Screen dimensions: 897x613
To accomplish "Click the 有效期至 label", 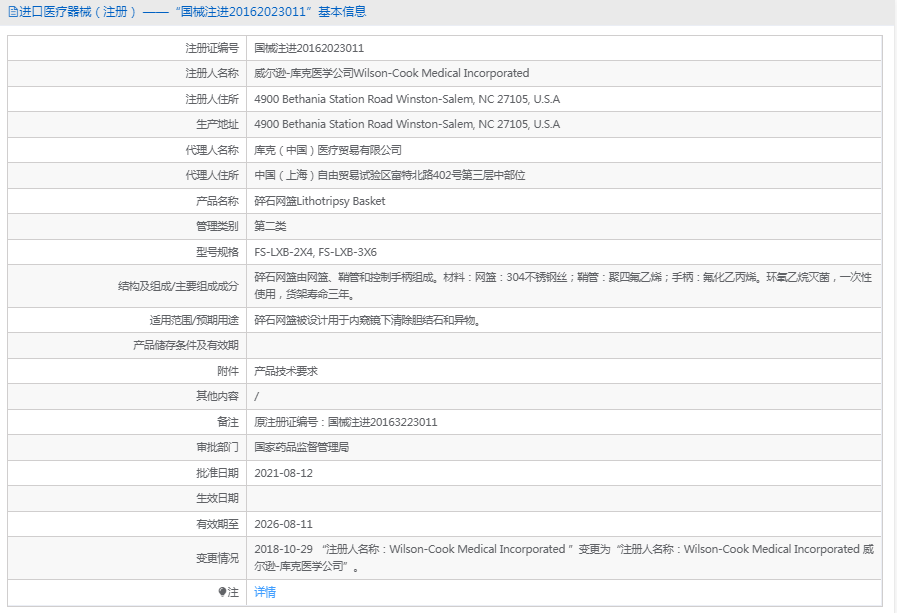I will click(217, 524).
